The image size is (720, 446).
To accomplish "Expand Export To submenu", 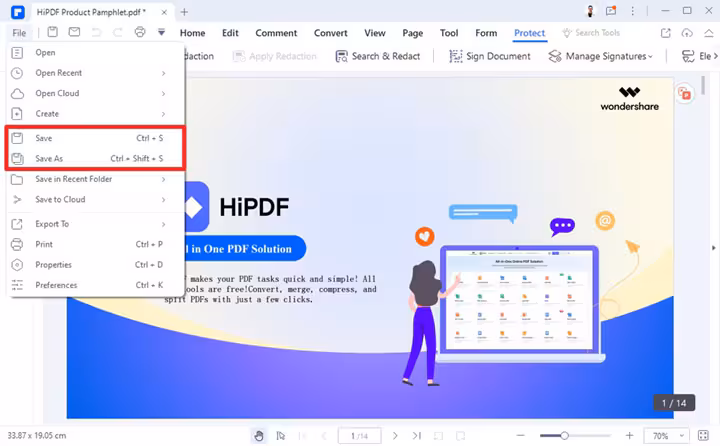I will coord(95,224).
